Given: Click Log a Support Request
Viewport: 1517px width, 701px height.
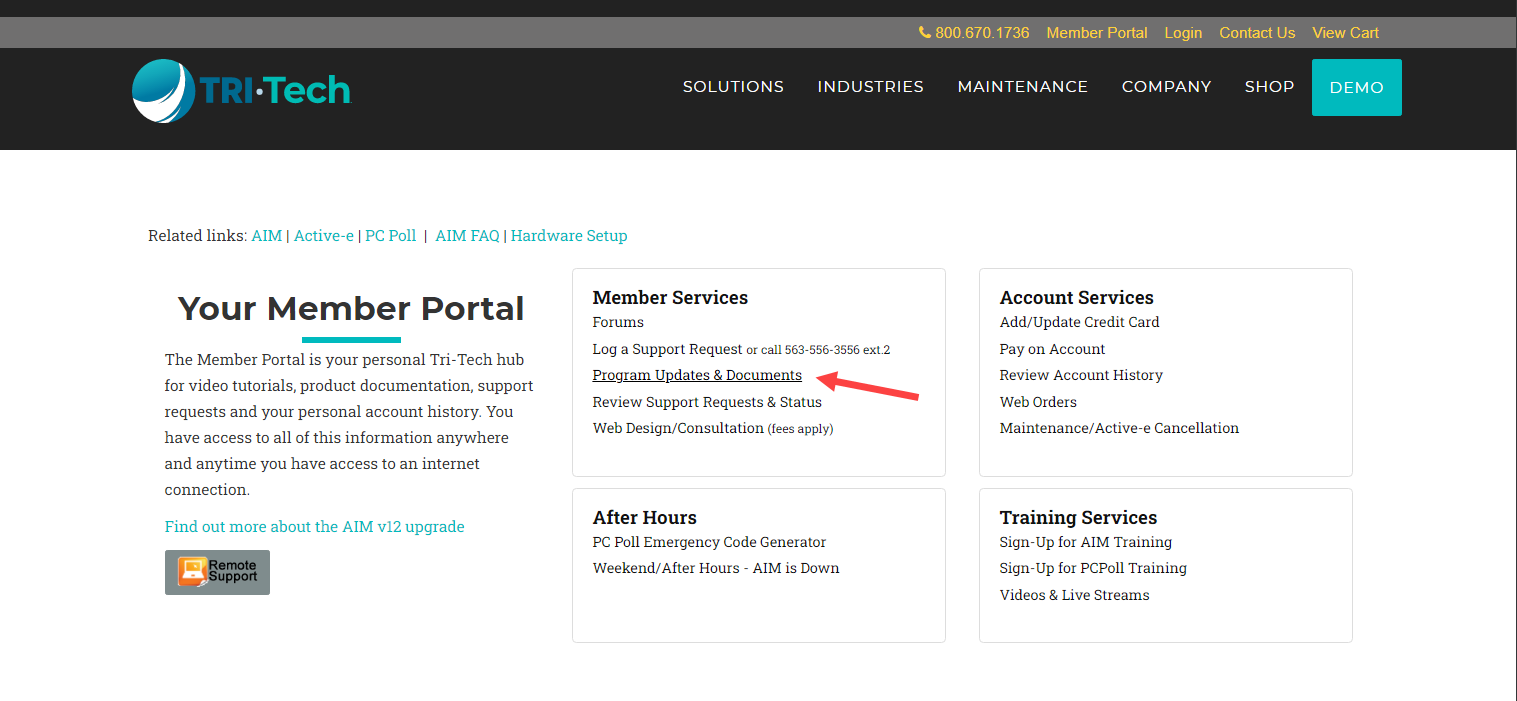Looking at the screenshot, I should pyautogui.click(x=668, y=349).
